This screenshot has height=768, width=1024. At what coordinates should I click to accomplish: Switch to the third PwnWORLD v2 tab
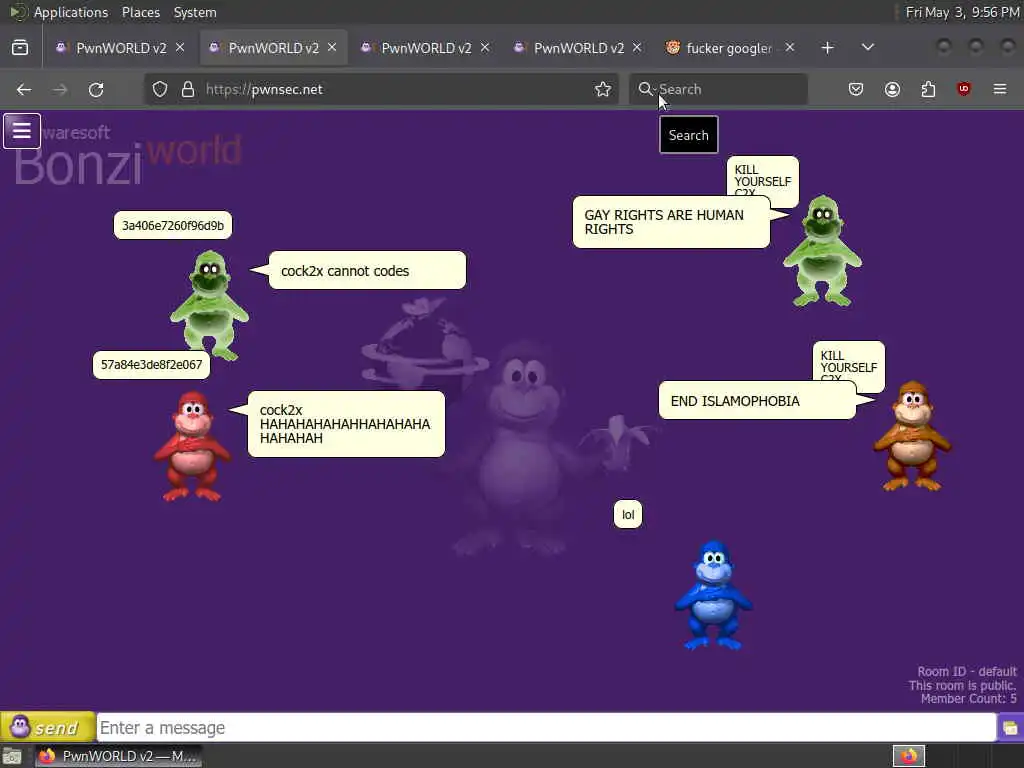pyautogui.click(x=426, y=48)
